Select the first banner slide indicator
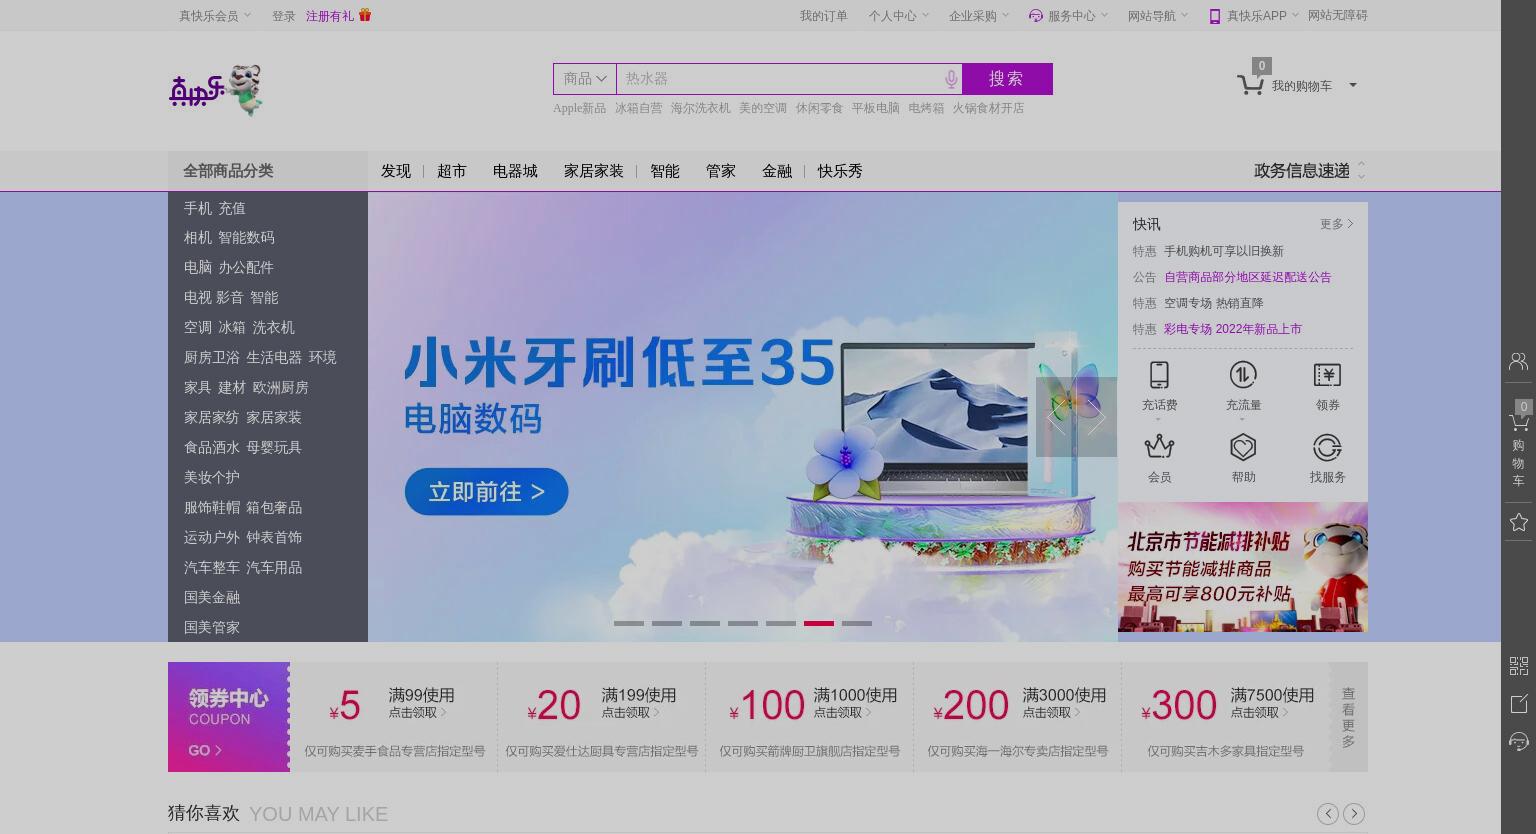 [629, 623]
